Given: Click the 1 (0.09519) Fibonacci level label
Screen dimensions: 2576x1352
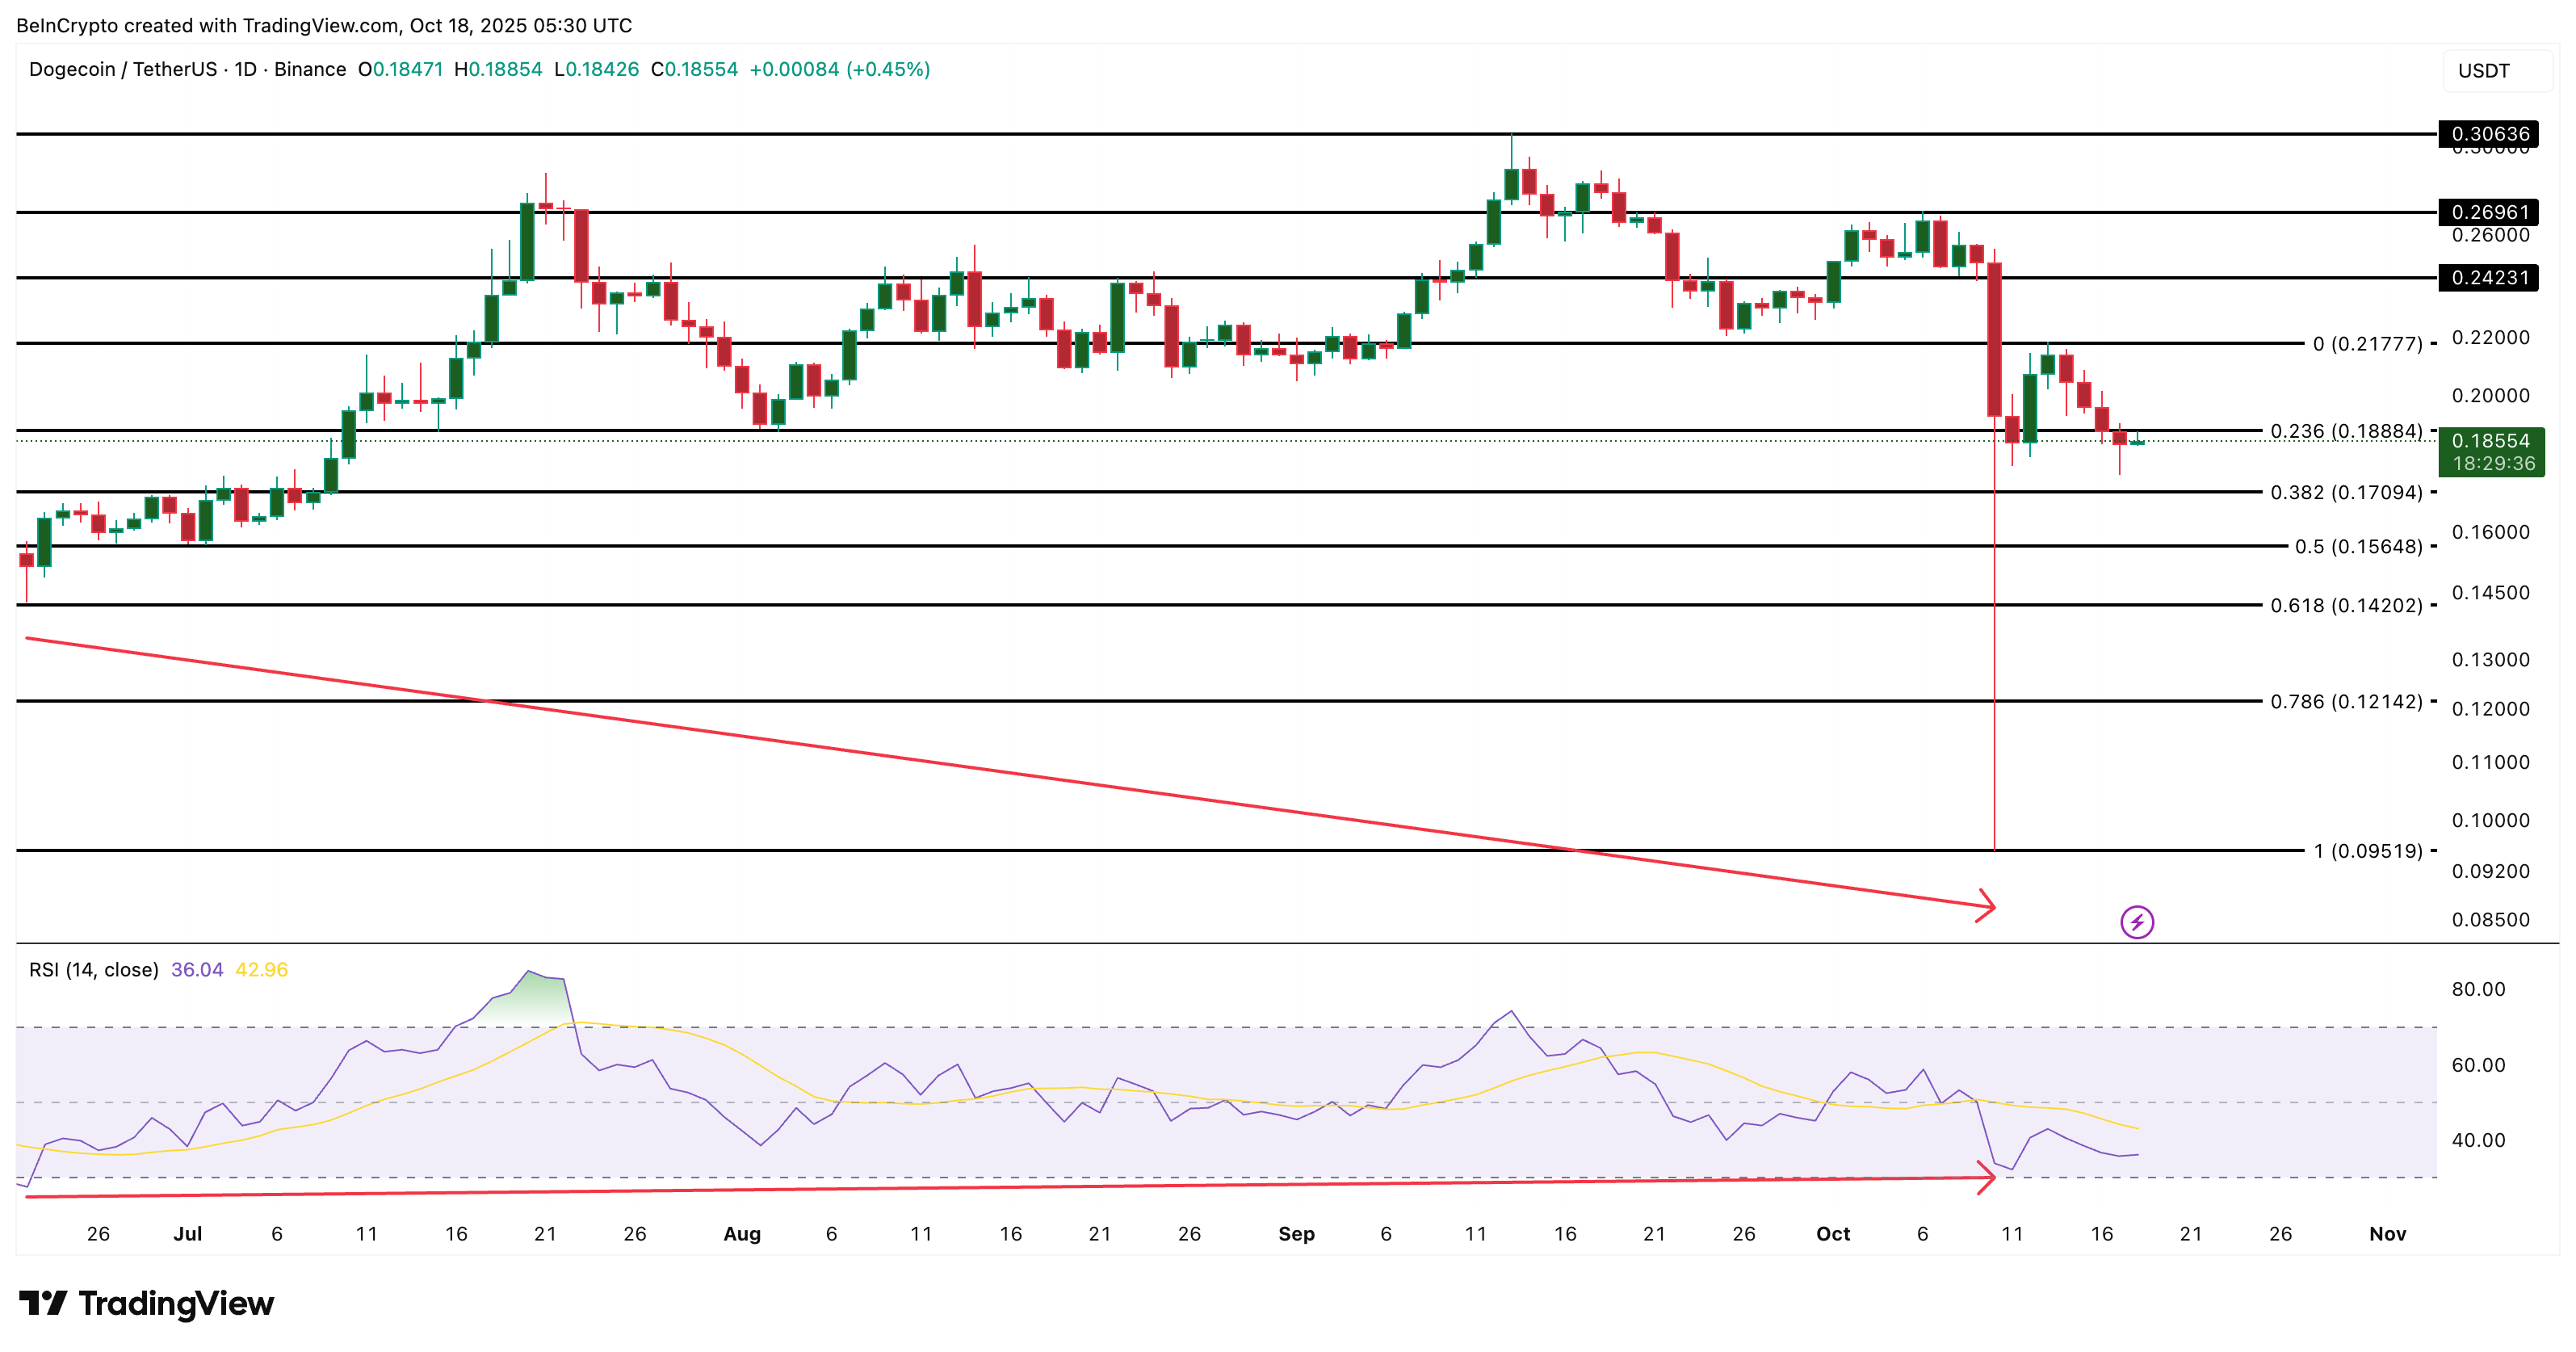Looking at the screenshot, I should click(x=2368, y=851).
